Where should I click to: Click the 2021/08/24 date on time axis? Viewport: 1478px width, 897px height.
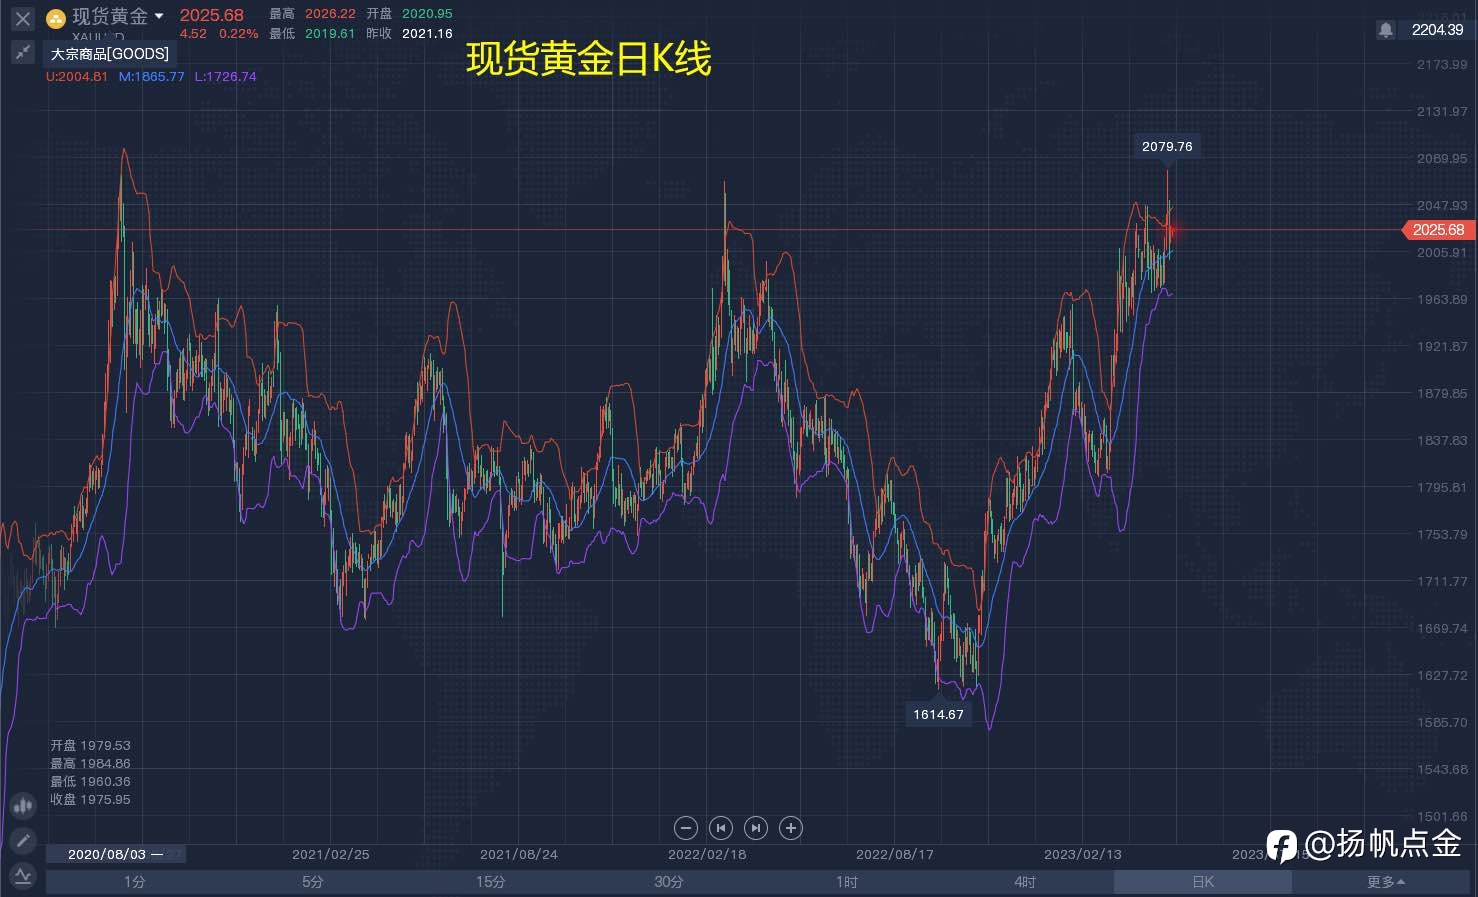point(519,855)
